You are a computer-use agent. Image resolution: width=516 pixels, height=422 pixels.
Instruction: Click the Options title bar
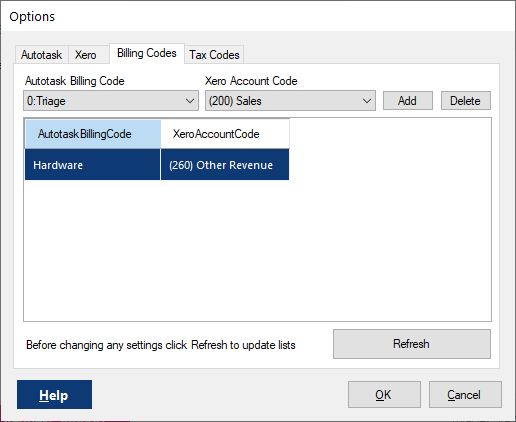258,17
